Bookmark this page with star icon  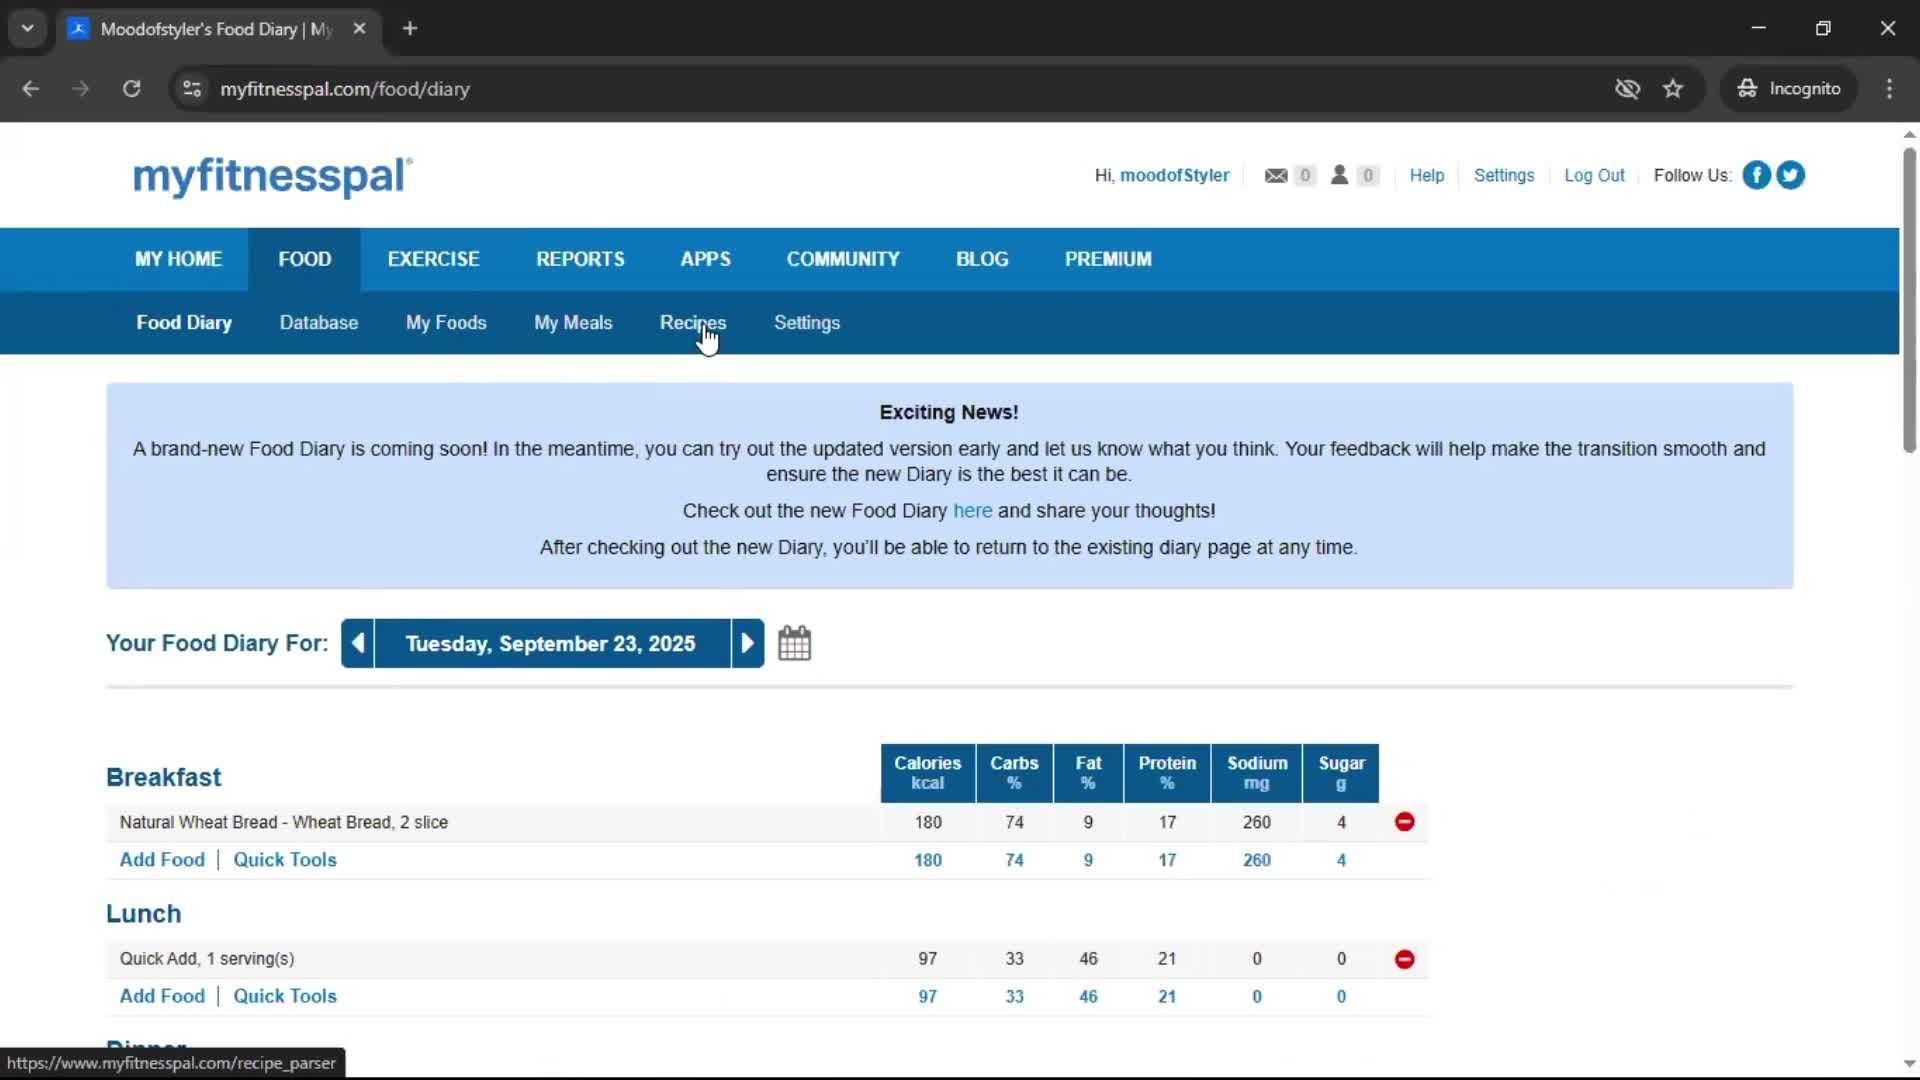pos(1673,89)
